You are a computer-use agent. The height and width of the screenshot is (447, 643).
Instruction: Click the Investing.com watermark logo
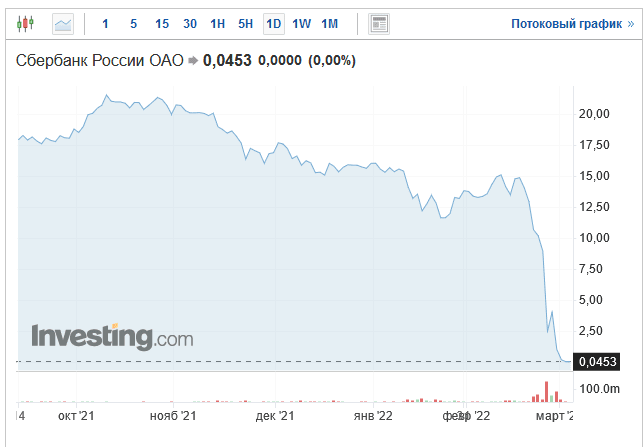coord(112,338)
